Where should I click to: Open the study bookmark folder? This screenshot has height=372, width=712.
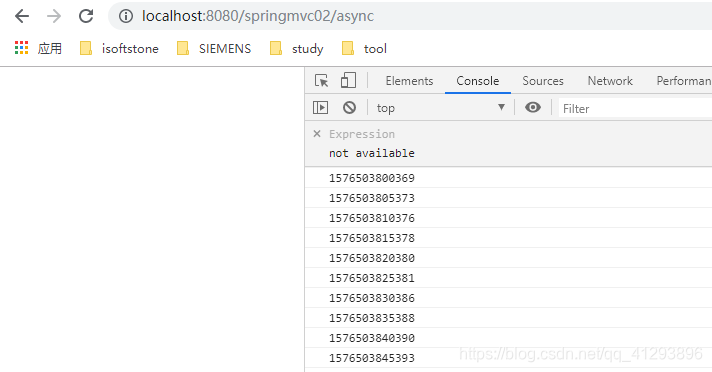297,49
